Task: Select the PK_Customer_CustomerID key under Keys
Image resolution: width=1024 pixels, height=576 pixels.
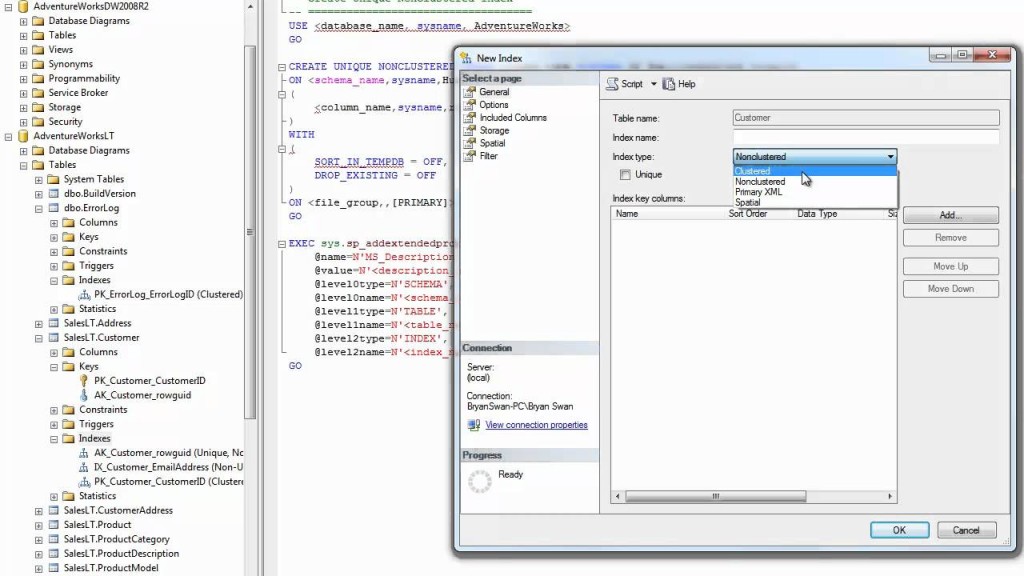Action: click(x=150, y=381)
